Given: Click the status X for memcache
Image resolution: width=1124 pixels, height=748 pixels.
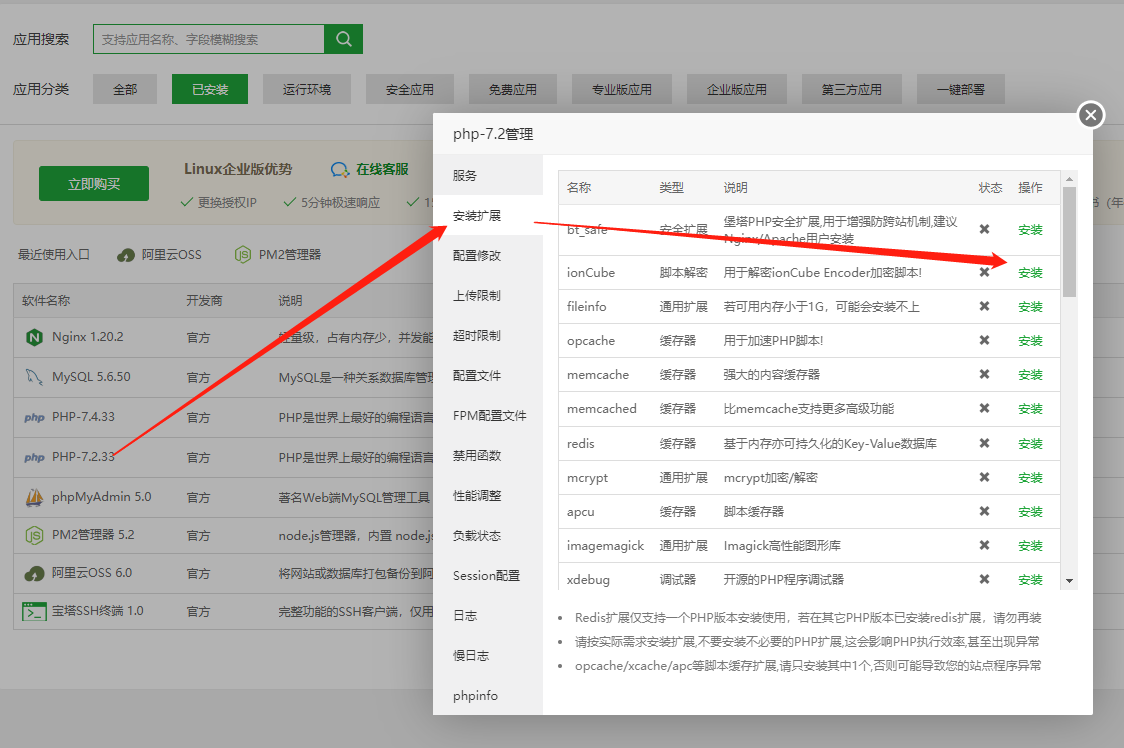Looking at the screenshot, I should (984, 374).
